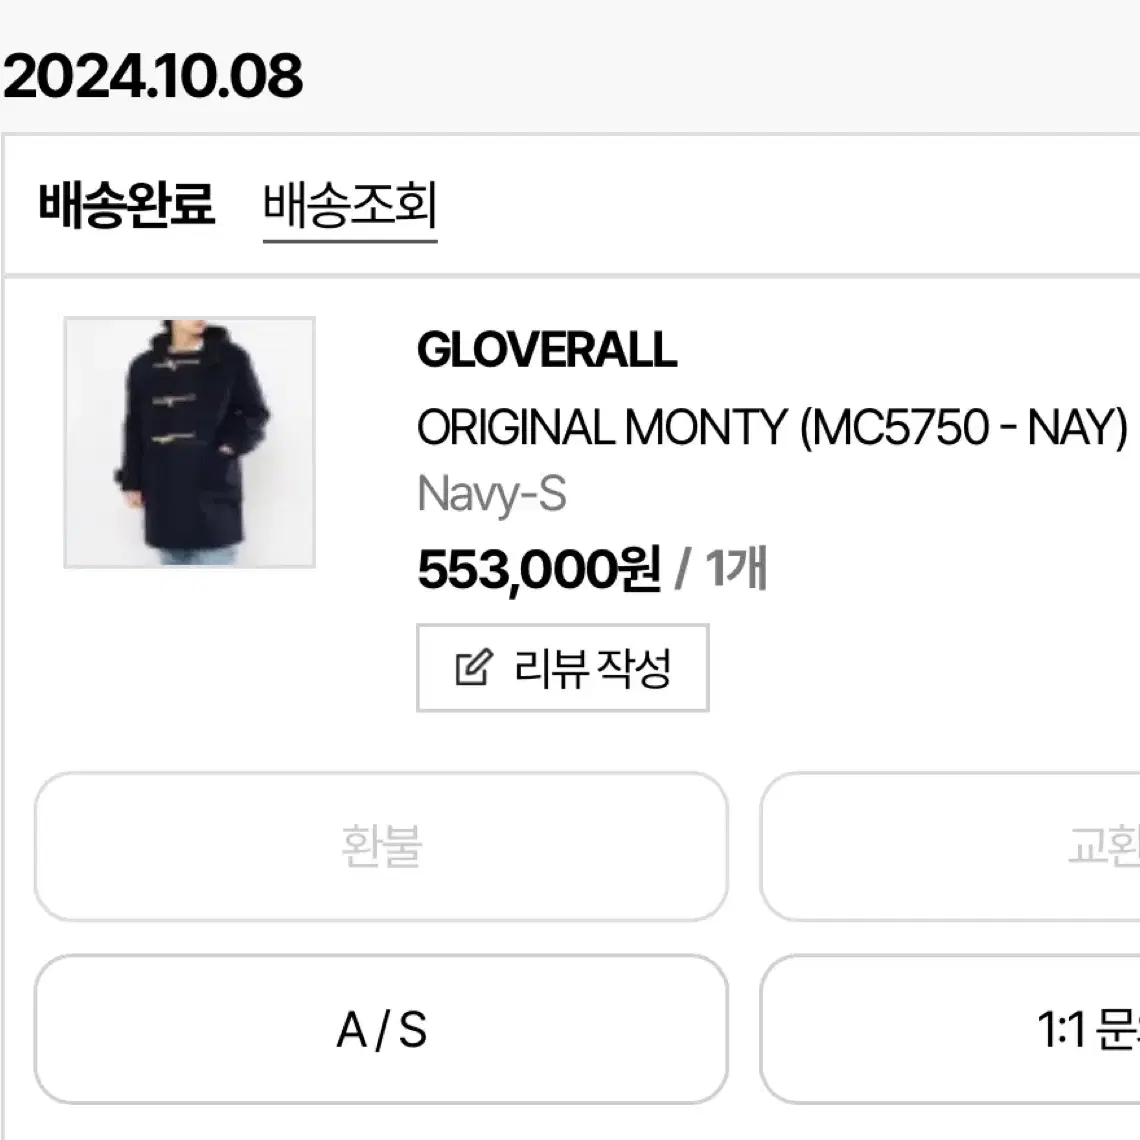Viewport: 1140px width, 1140px height.
Task: Click the 환불 label text
Action: pyautogui.click(x=382, y=846)
